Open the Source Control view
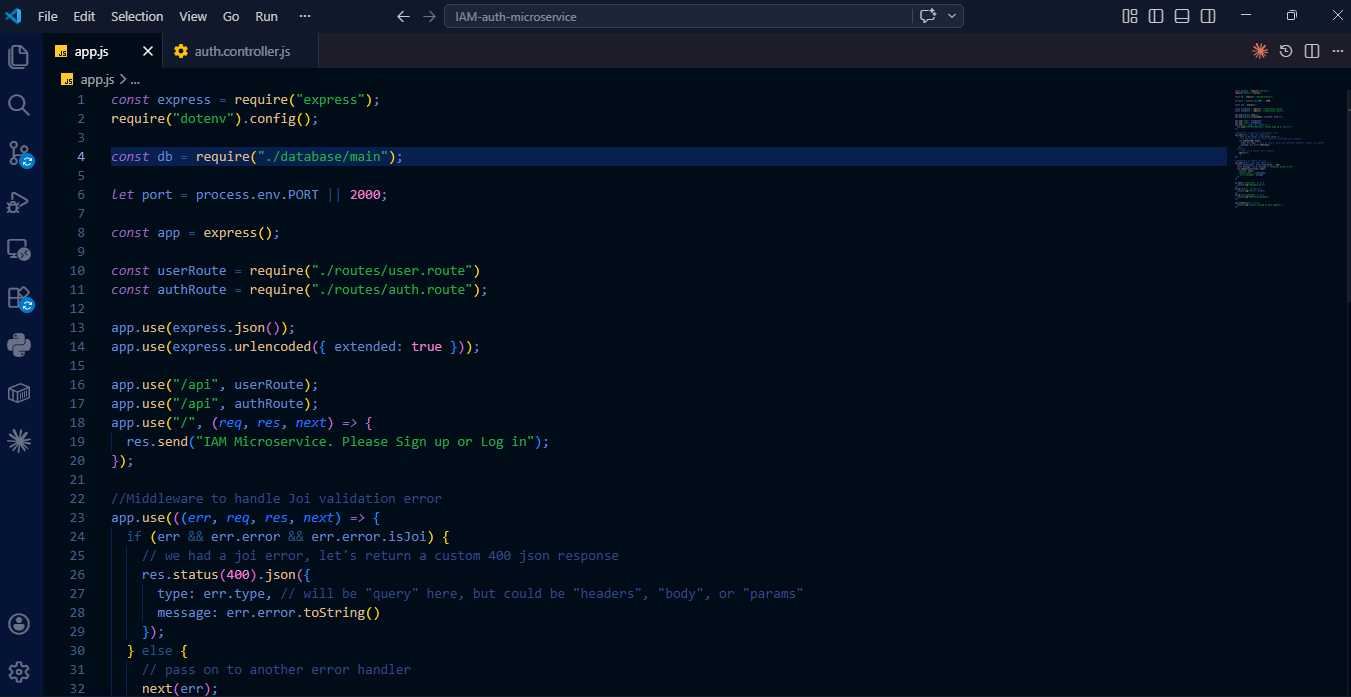This screenshot has height=697, width=1351. (18, 153)
